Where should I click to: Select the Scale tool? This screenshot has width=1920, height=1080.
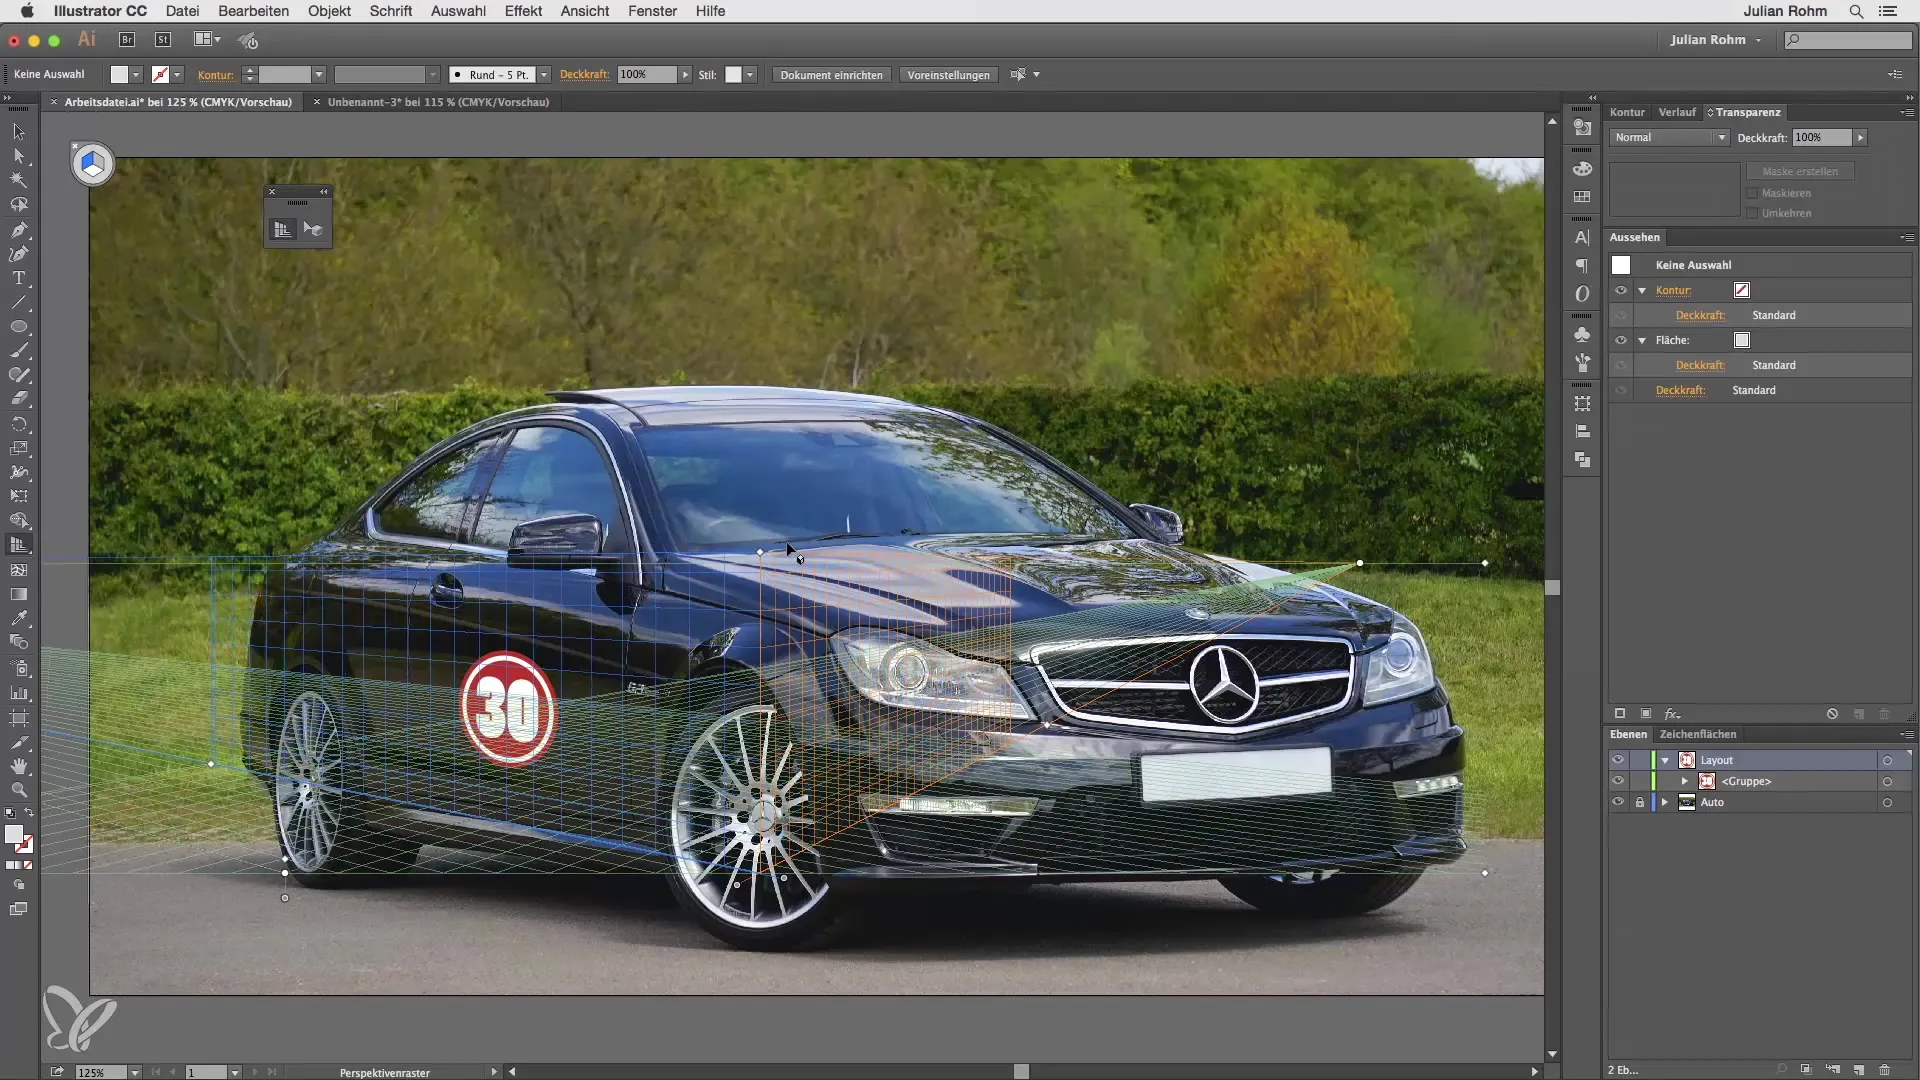(x=19, y=448)
